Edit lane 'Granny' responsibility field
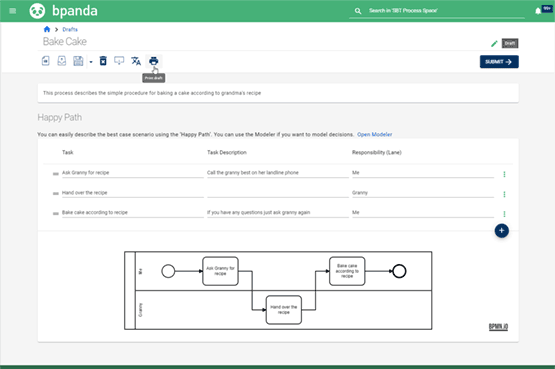 pos(423,192)
